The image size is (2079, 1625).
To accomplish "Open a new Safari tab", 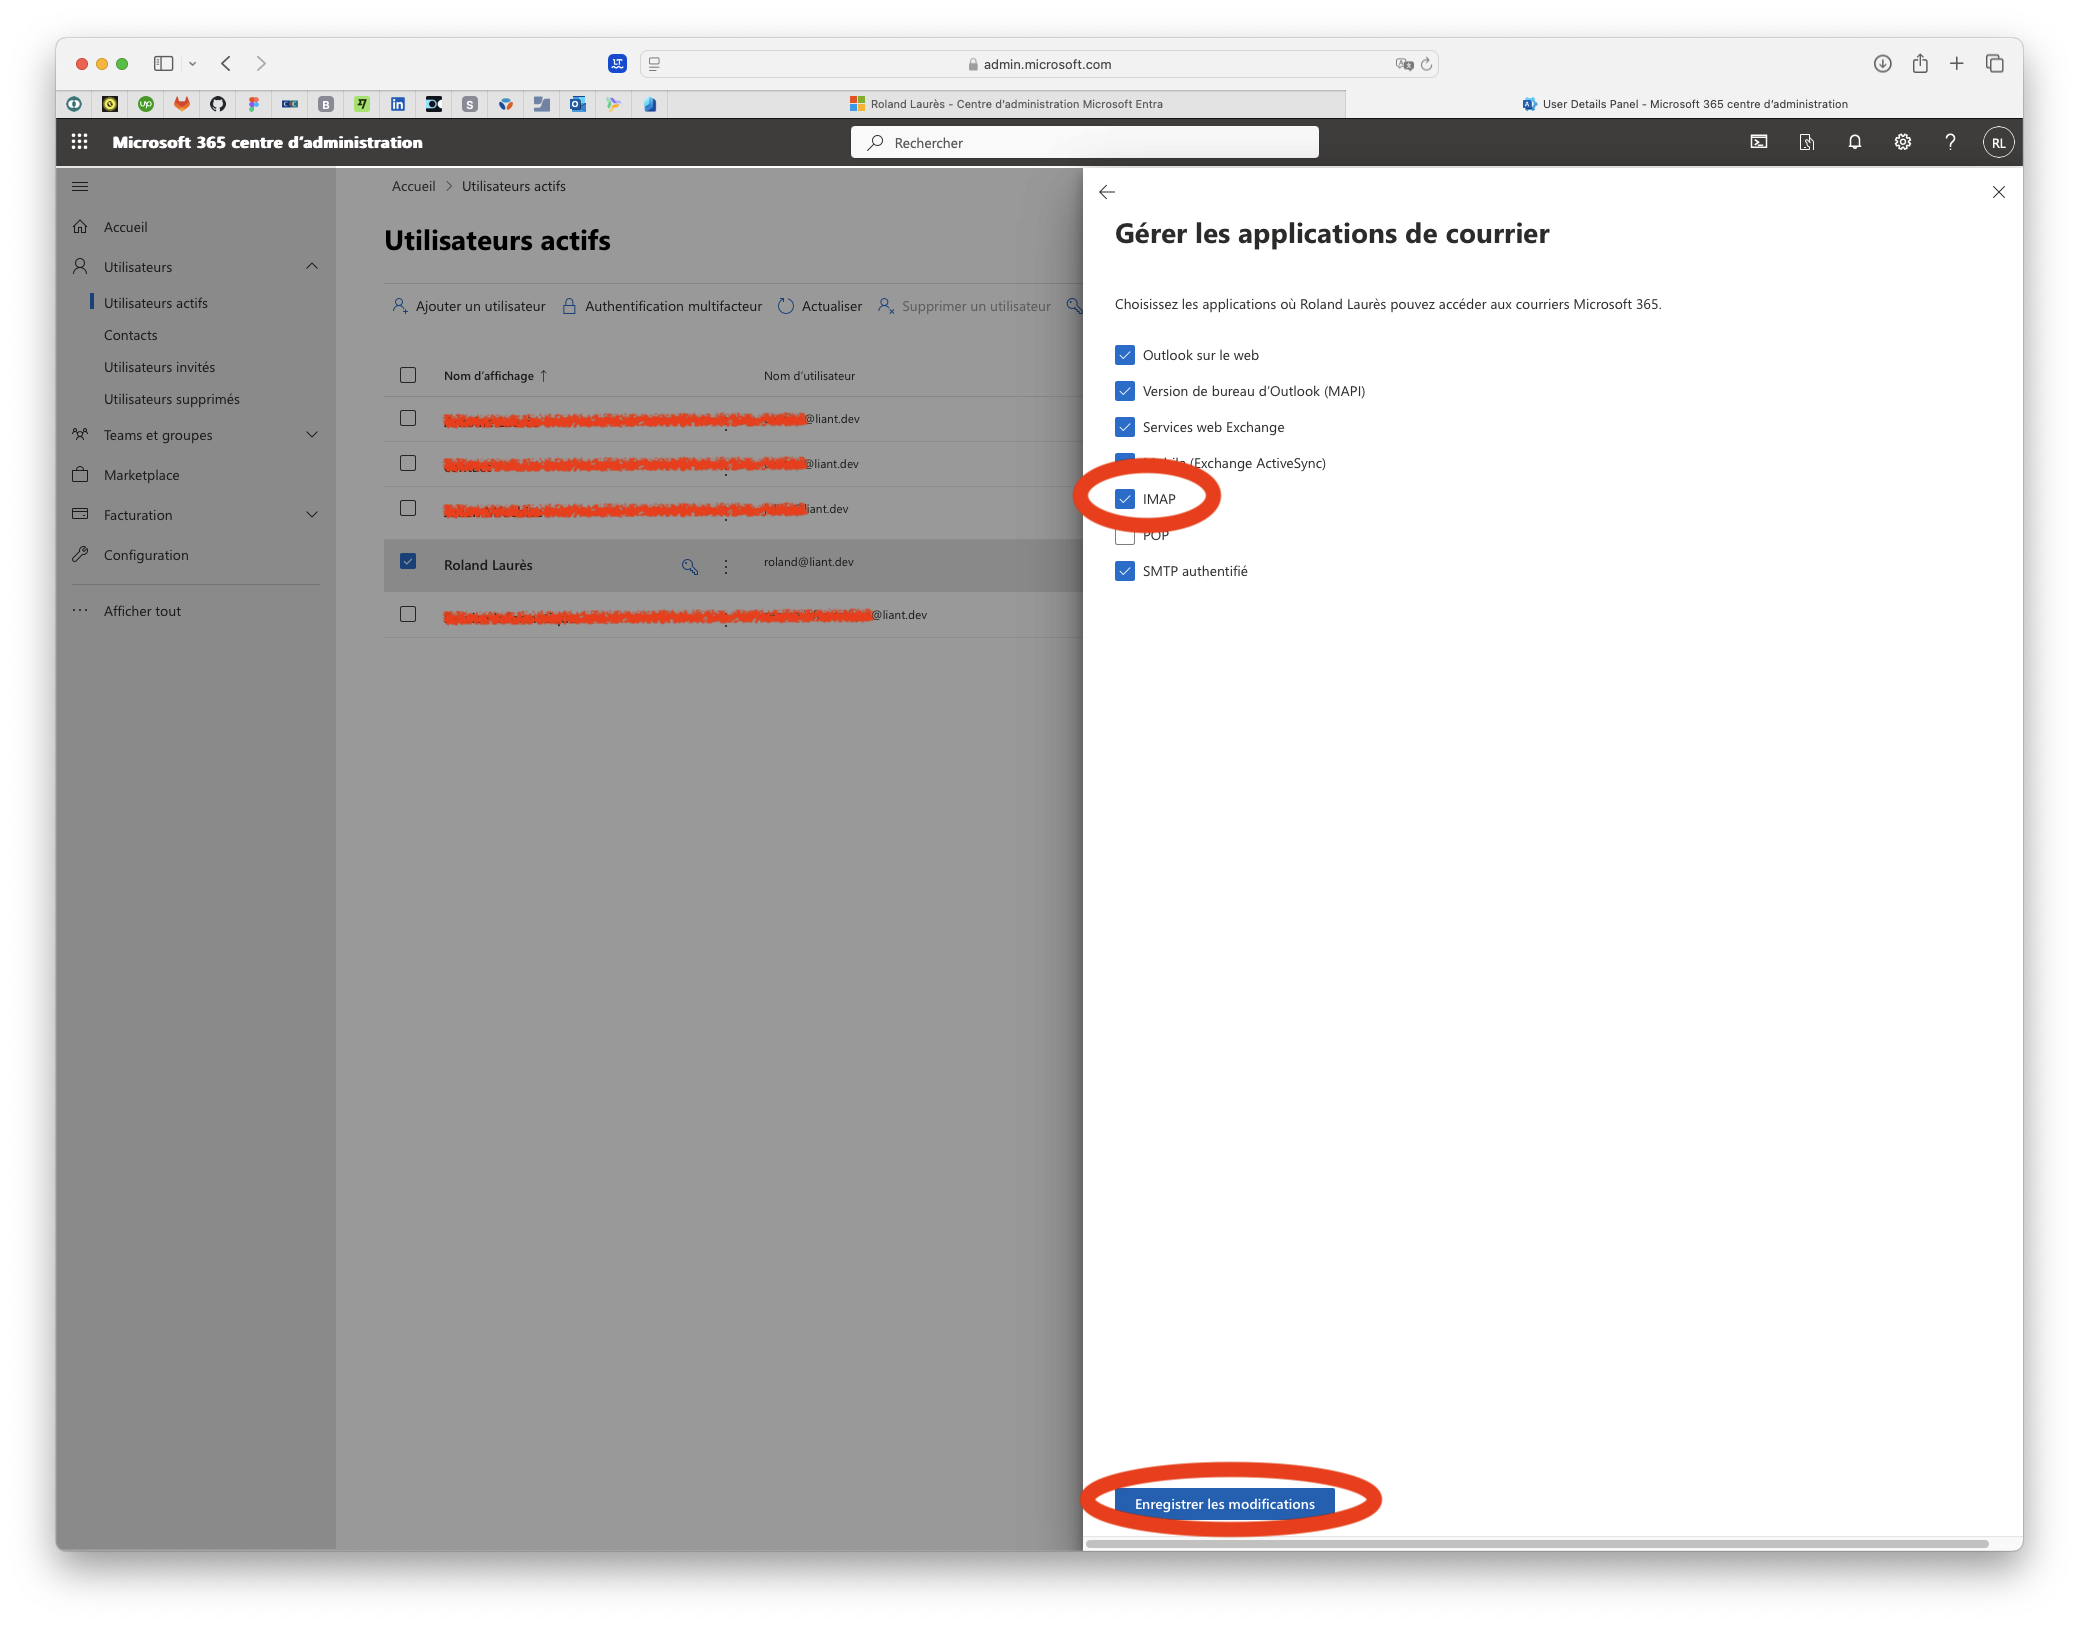I will (1956, 63).
